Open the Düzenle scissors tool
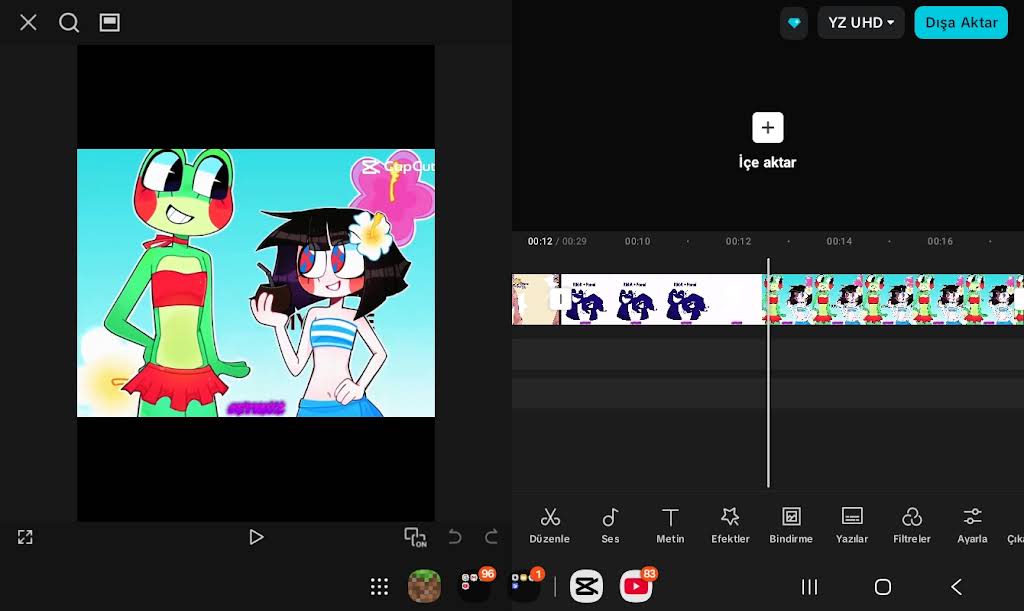This screenshot has height=611, width=1024. coord(549,525)
